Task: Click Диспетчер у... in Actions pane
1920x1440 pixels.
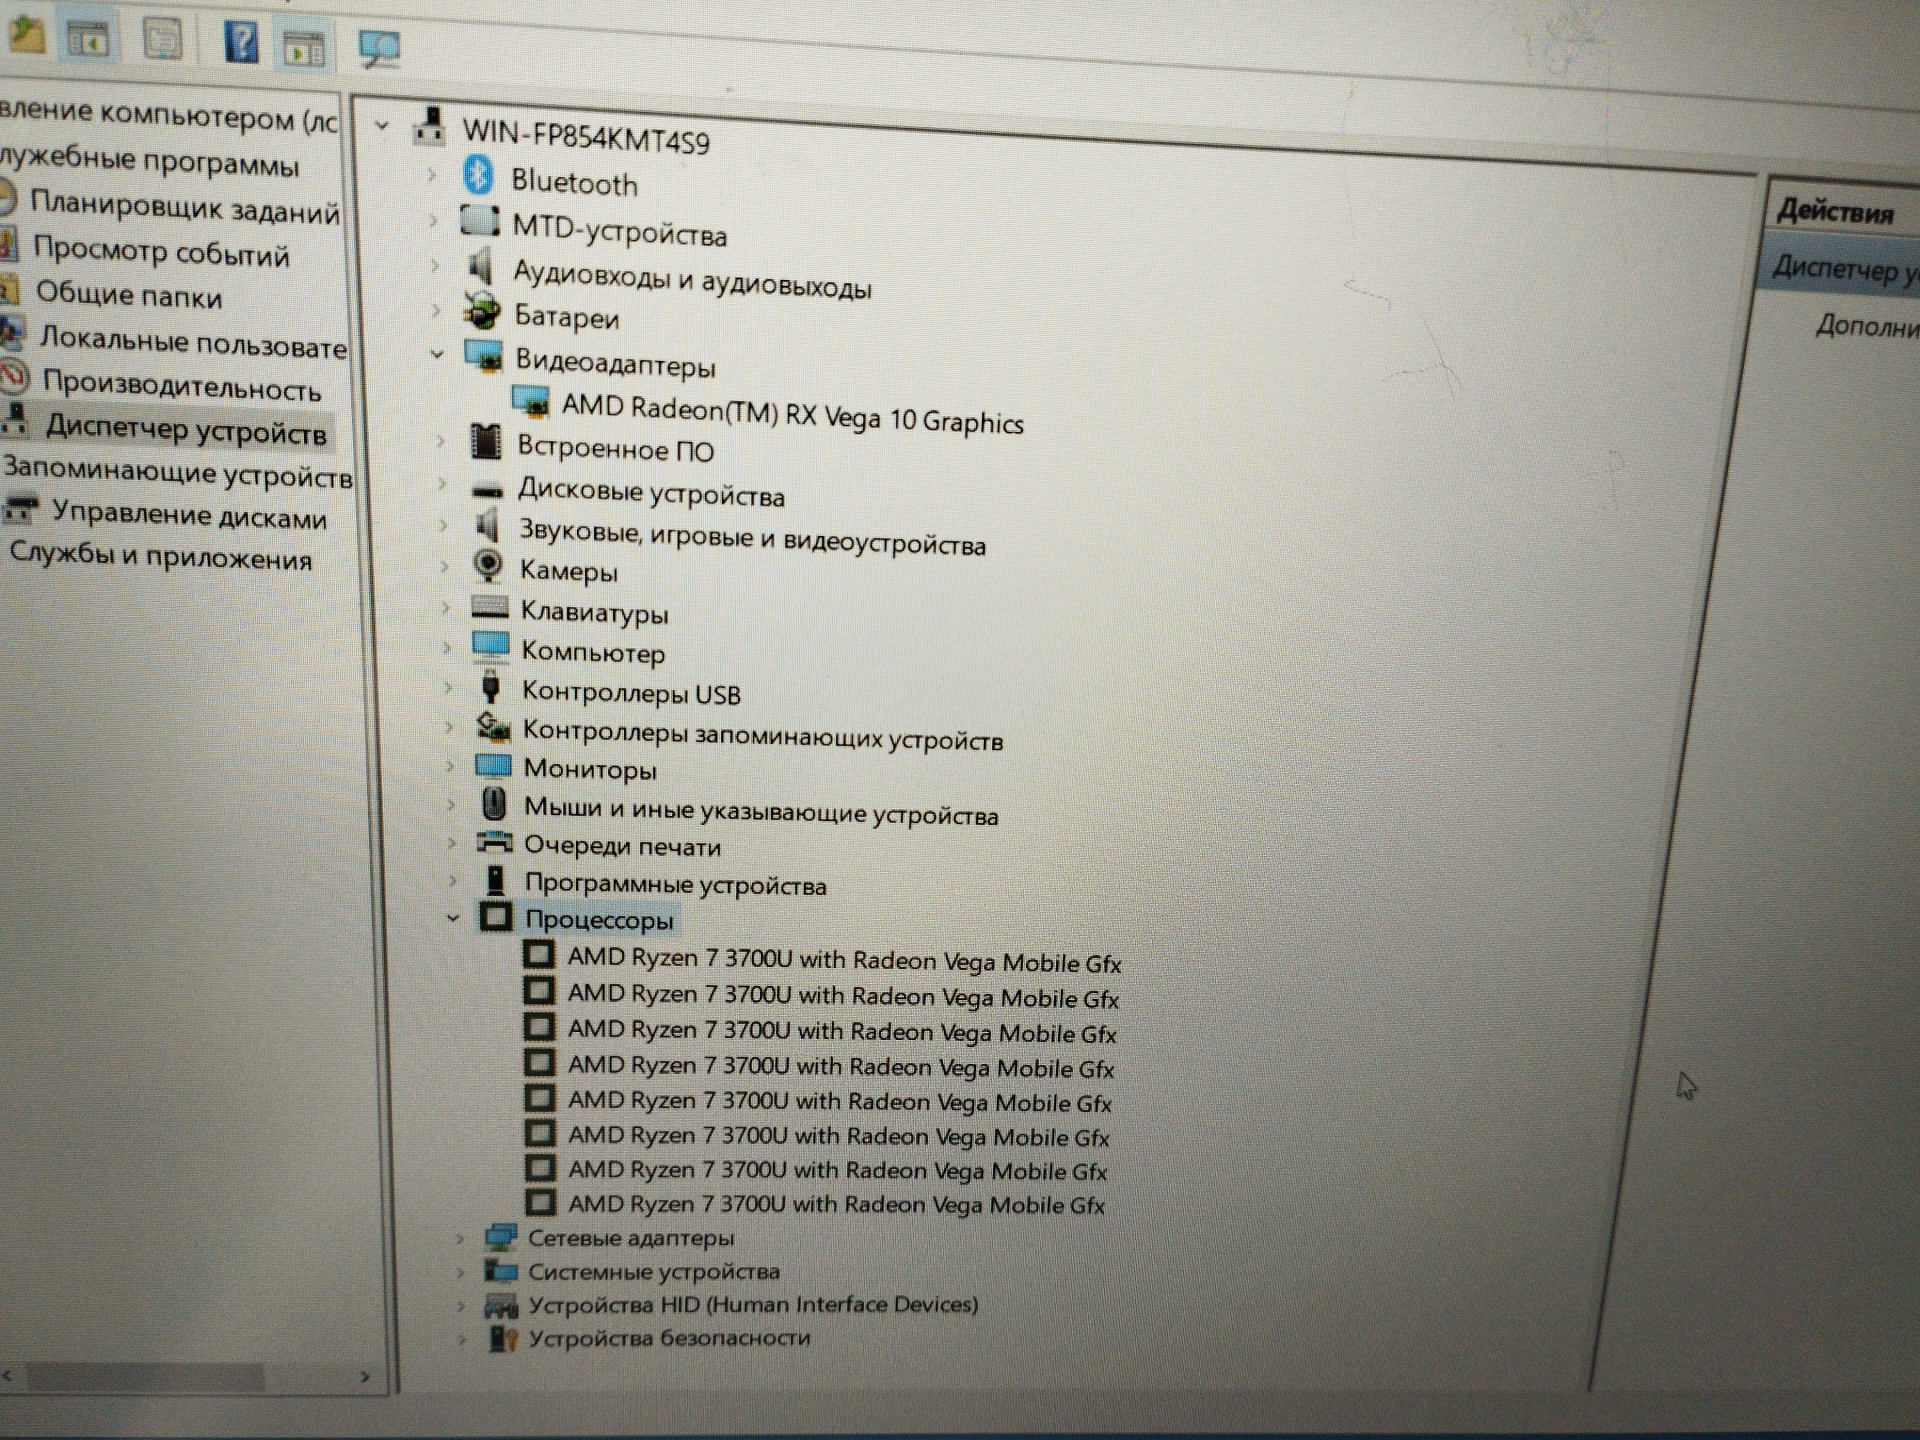Action: coord(1844,269)
